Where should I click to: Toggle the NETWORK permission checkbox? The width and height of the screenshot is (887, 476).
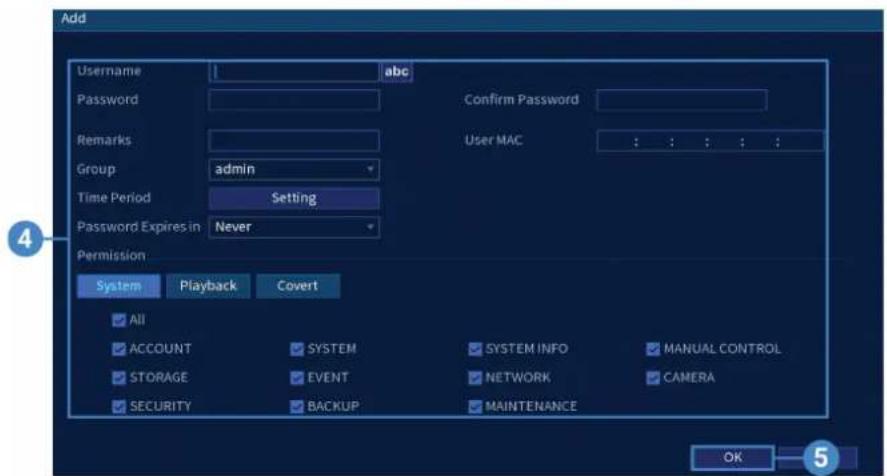click(x=475, y=378)
